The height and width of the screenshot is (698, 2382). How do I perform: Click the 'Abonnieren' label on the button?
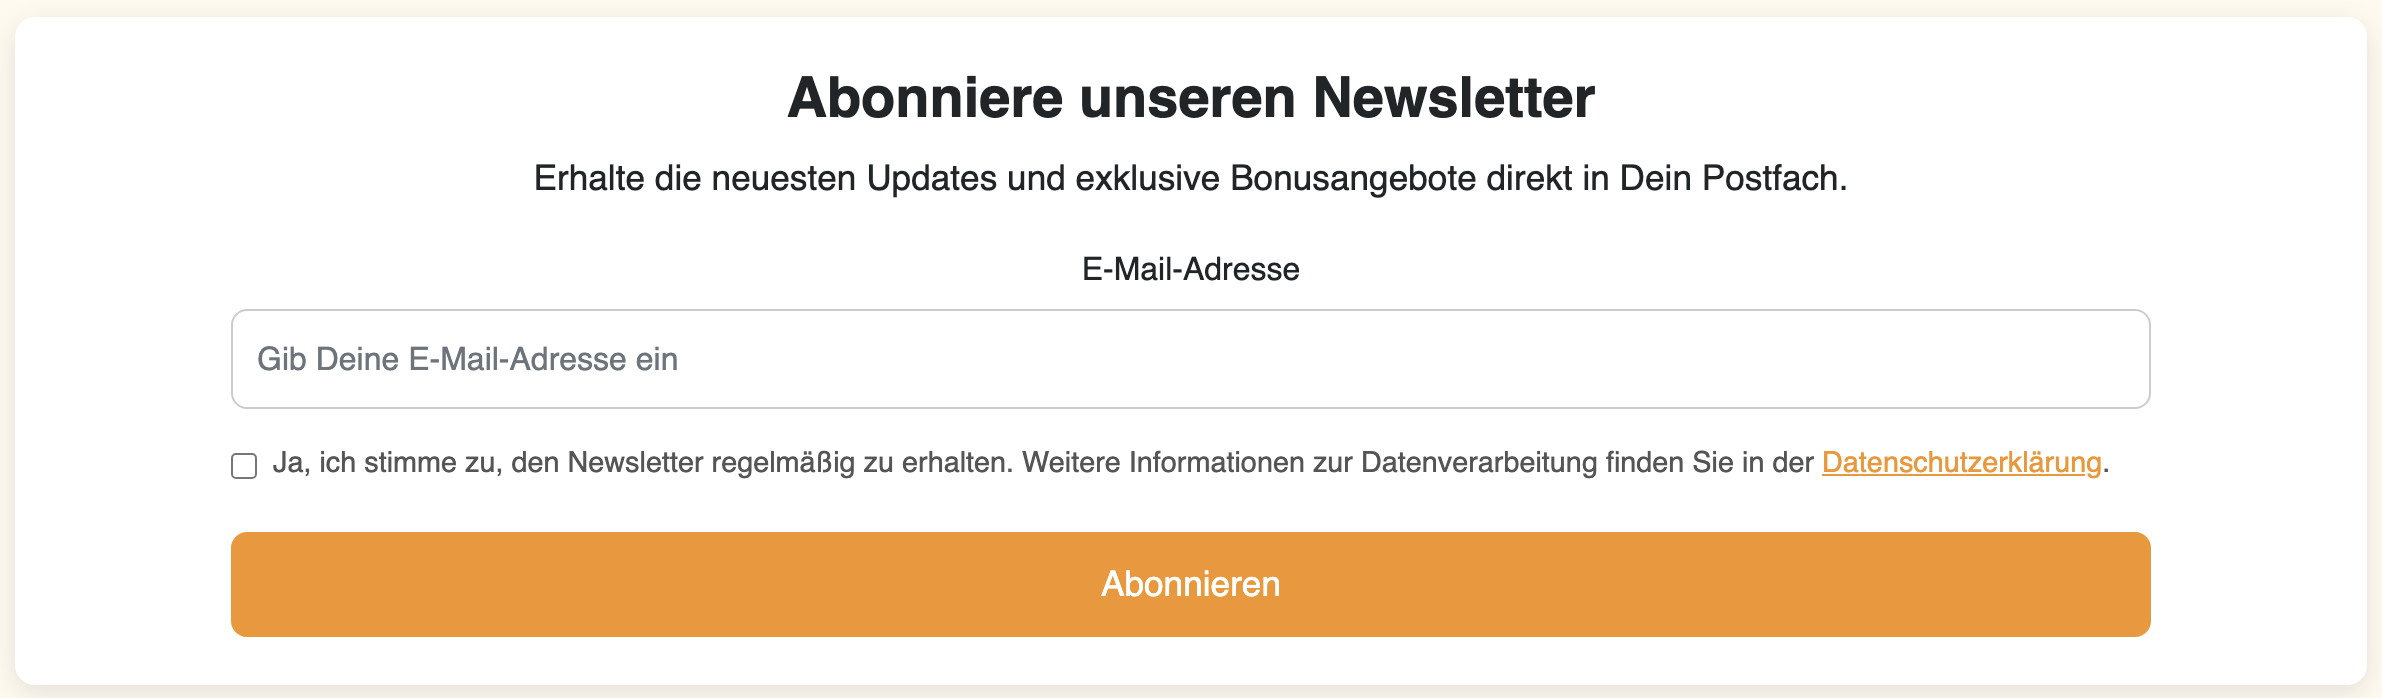pos(1190,584)
